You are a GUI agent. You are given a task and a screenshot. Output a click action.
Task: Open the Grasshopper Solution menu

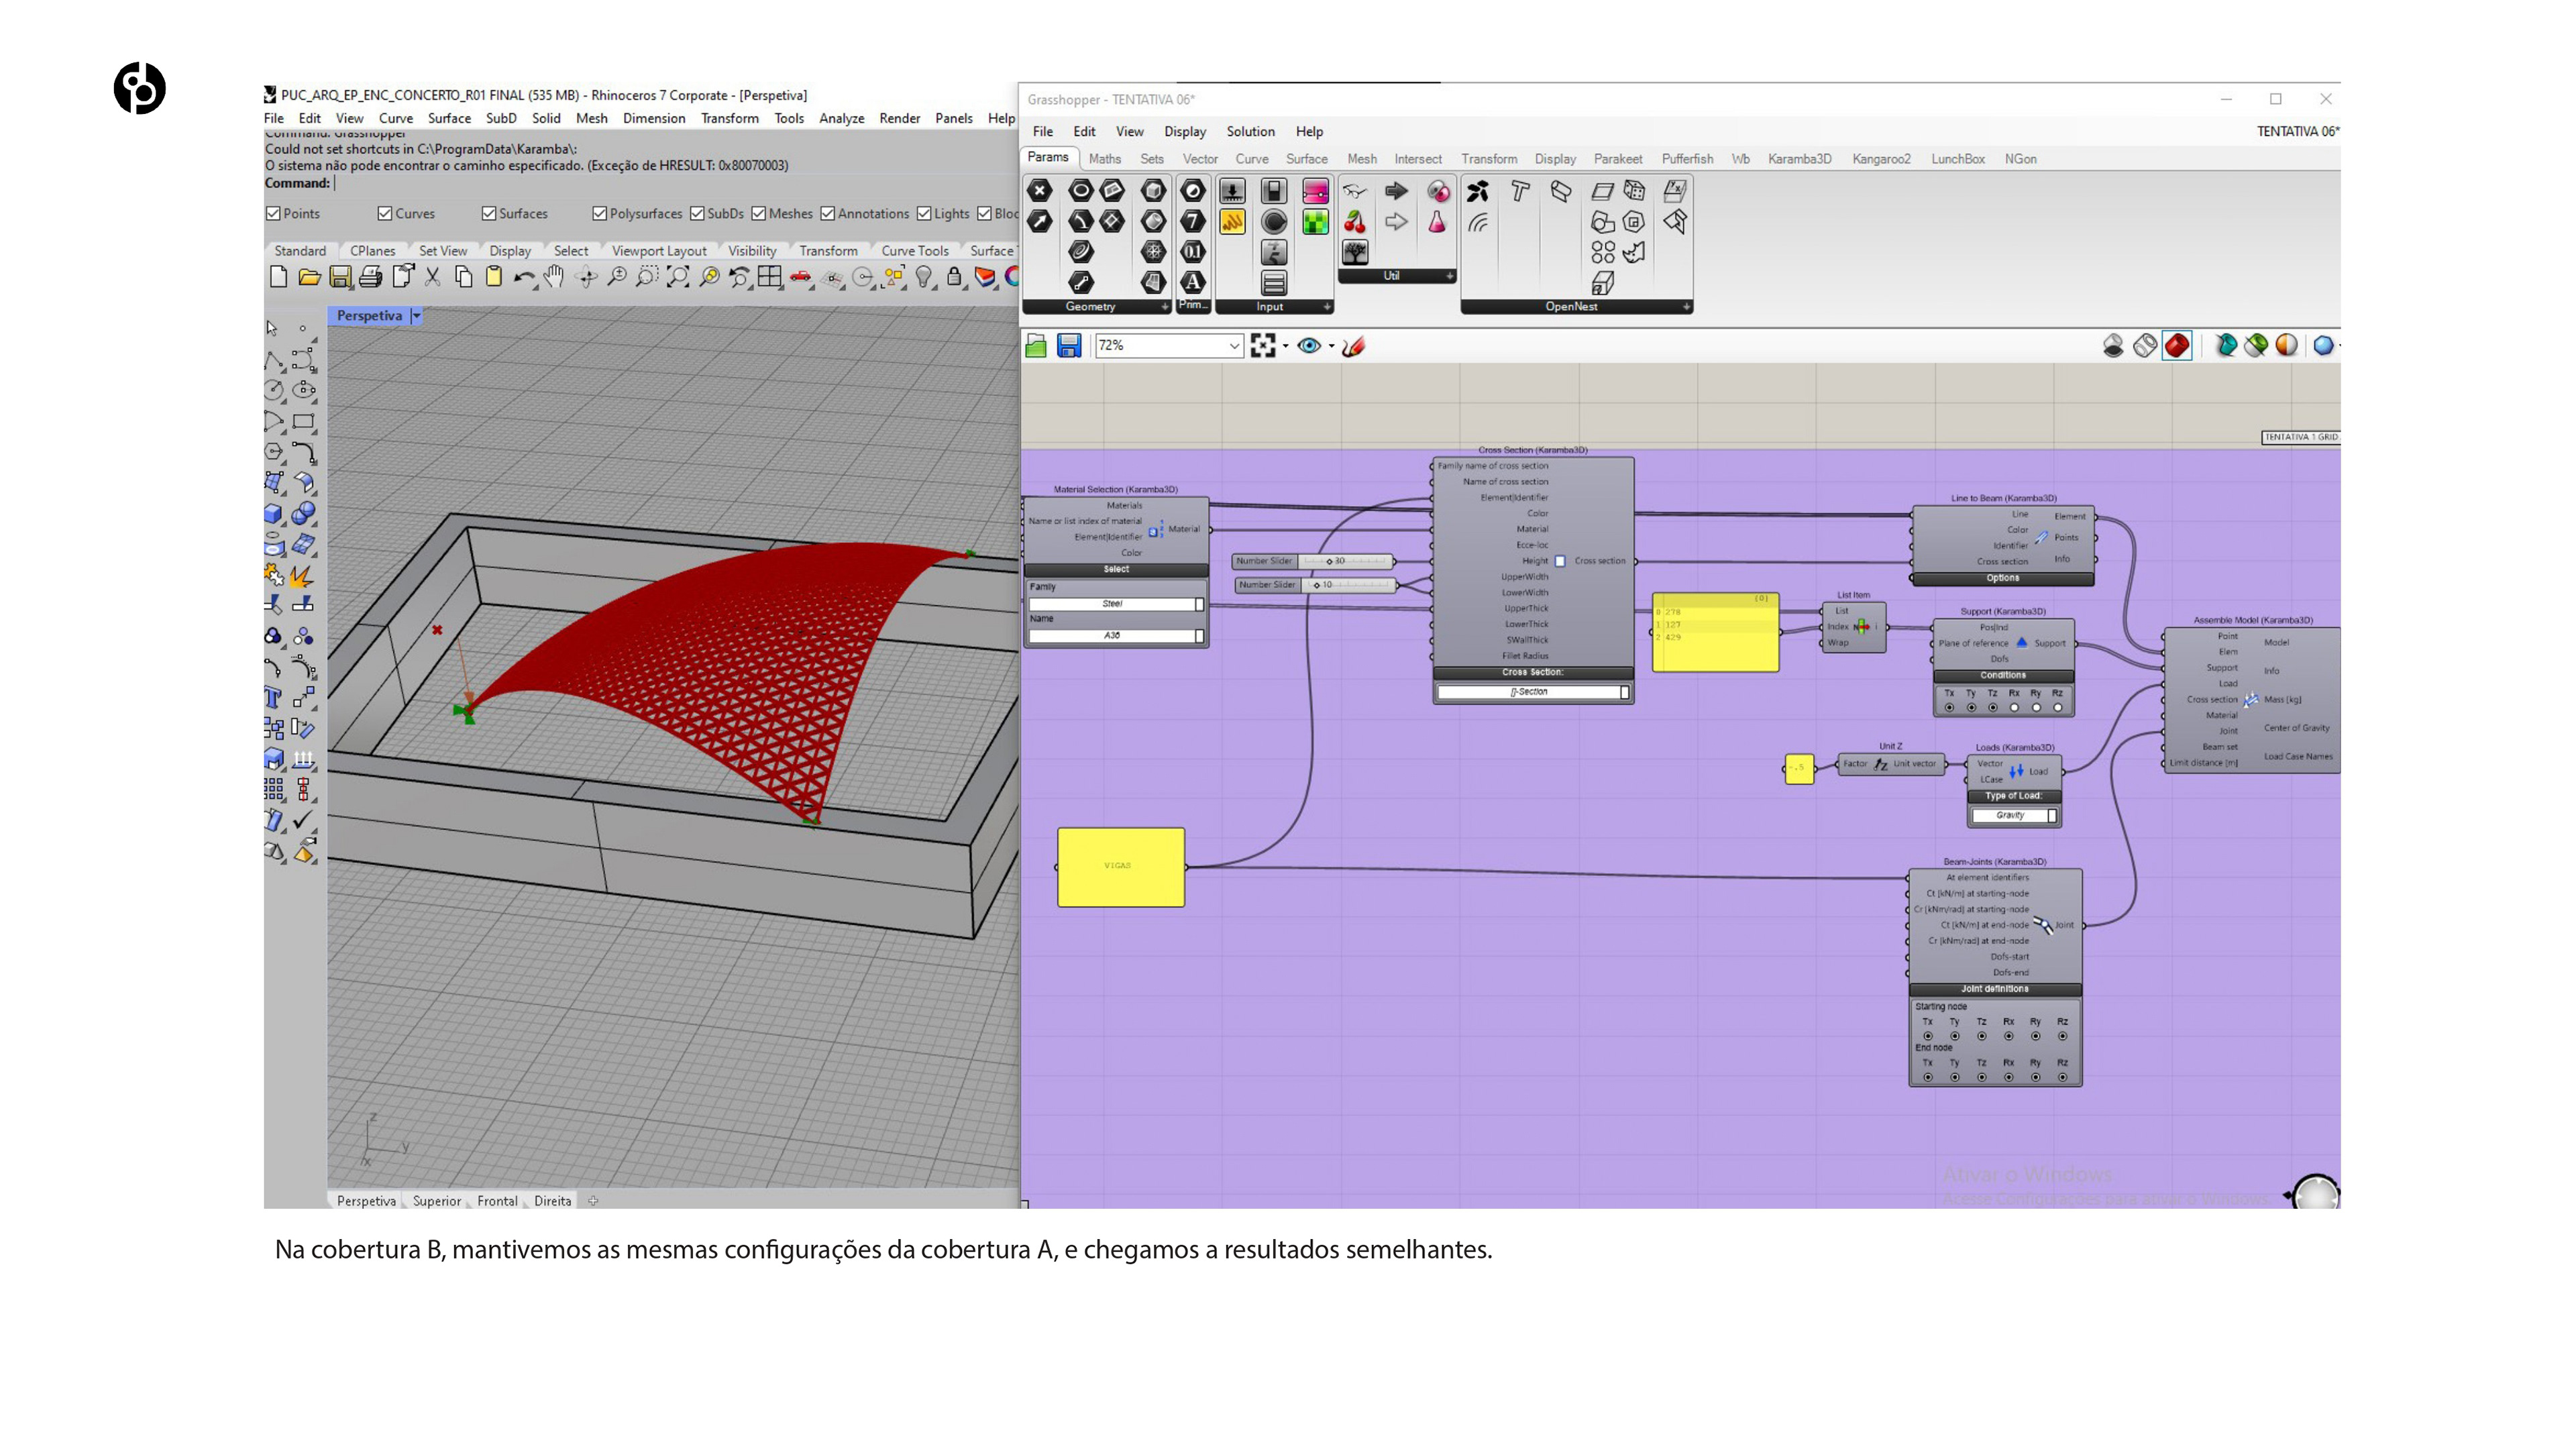[x=1250, y=131]
